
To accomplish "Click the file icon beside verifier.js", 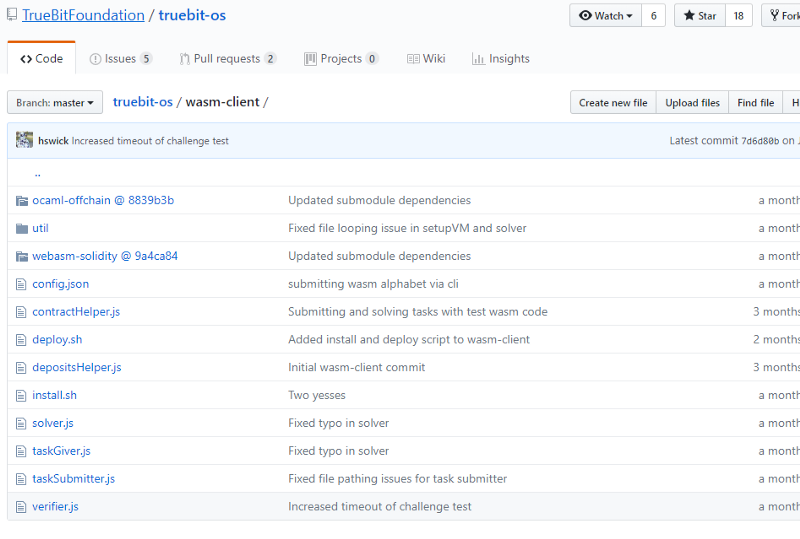I will (x=22, y=507).
